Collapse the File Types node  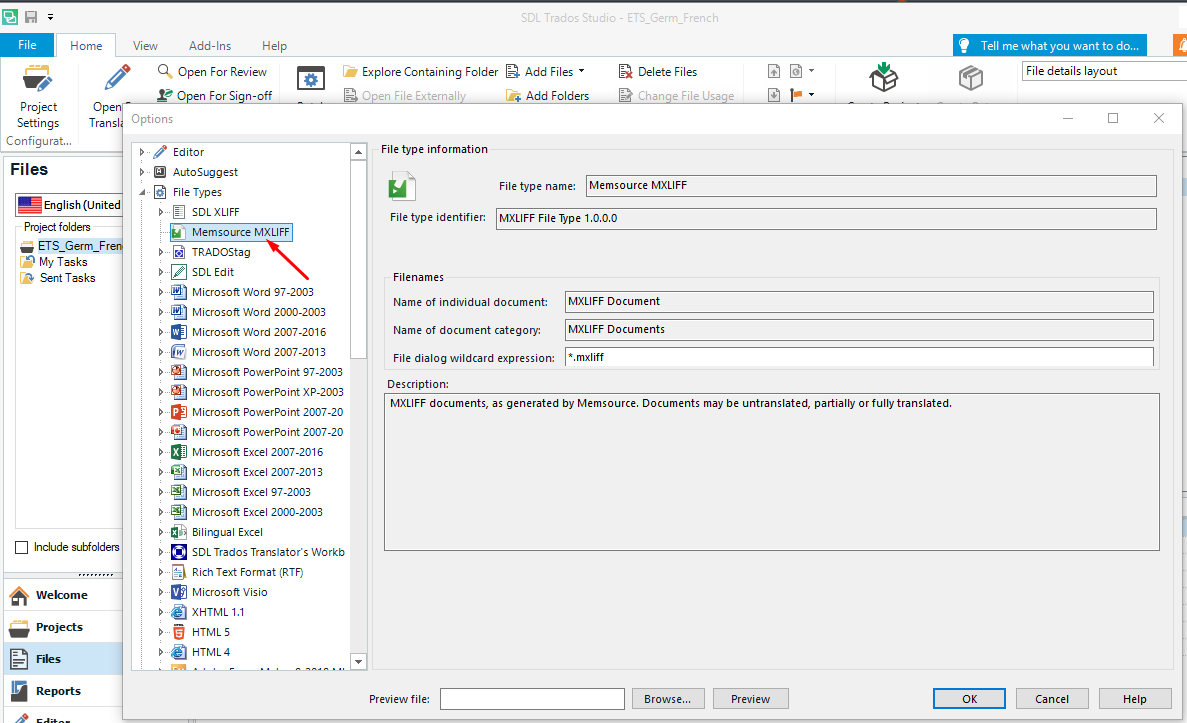142,192
